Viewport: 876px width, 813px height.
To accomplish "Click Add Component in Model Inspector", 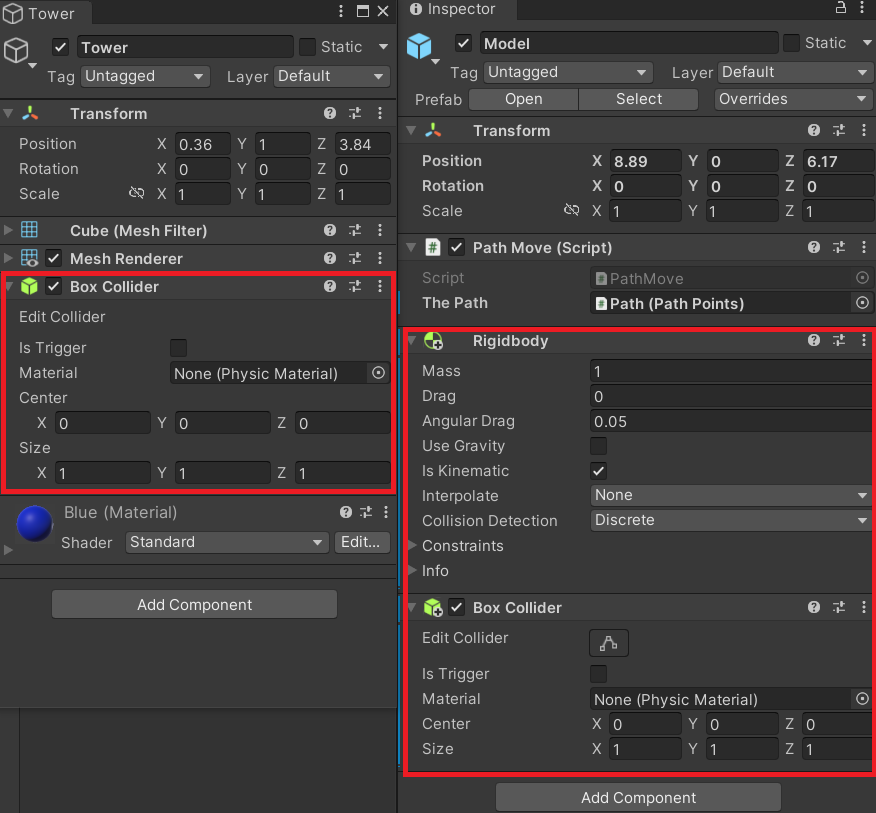I will coord(638,797).
